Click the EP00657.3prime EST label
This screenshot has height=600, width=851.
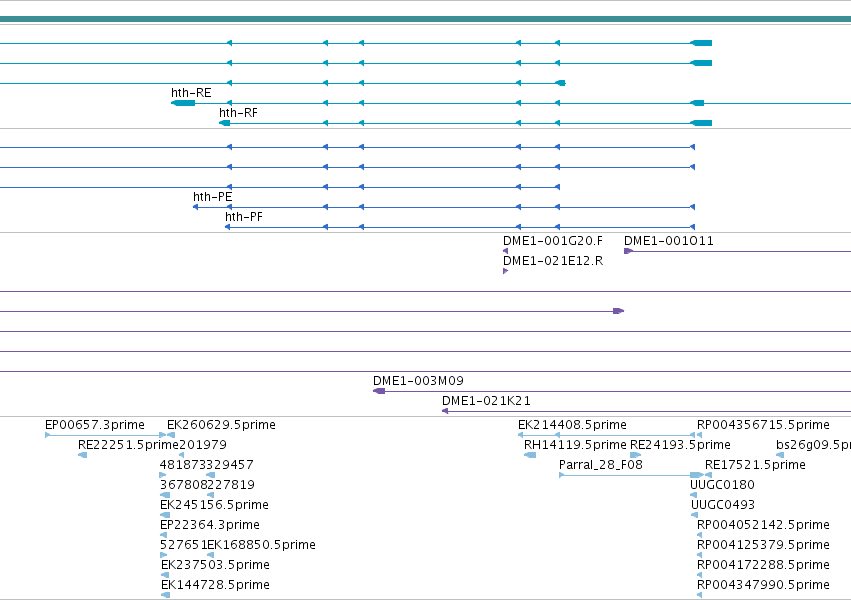point(94,425)
